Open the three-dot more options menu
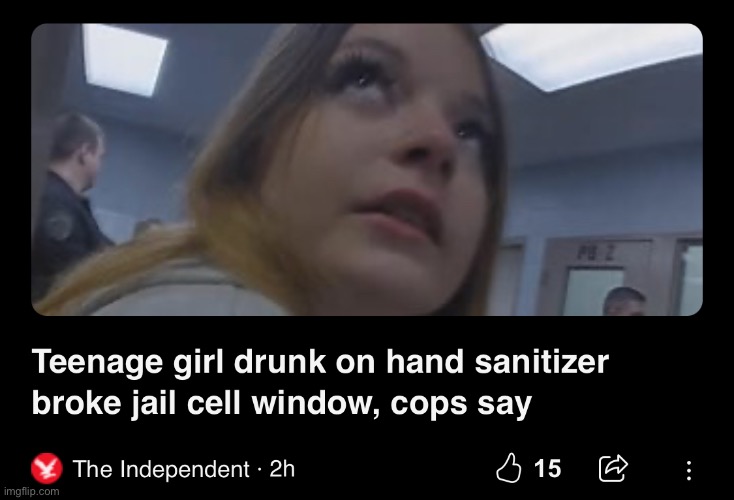 click(689, 471)
